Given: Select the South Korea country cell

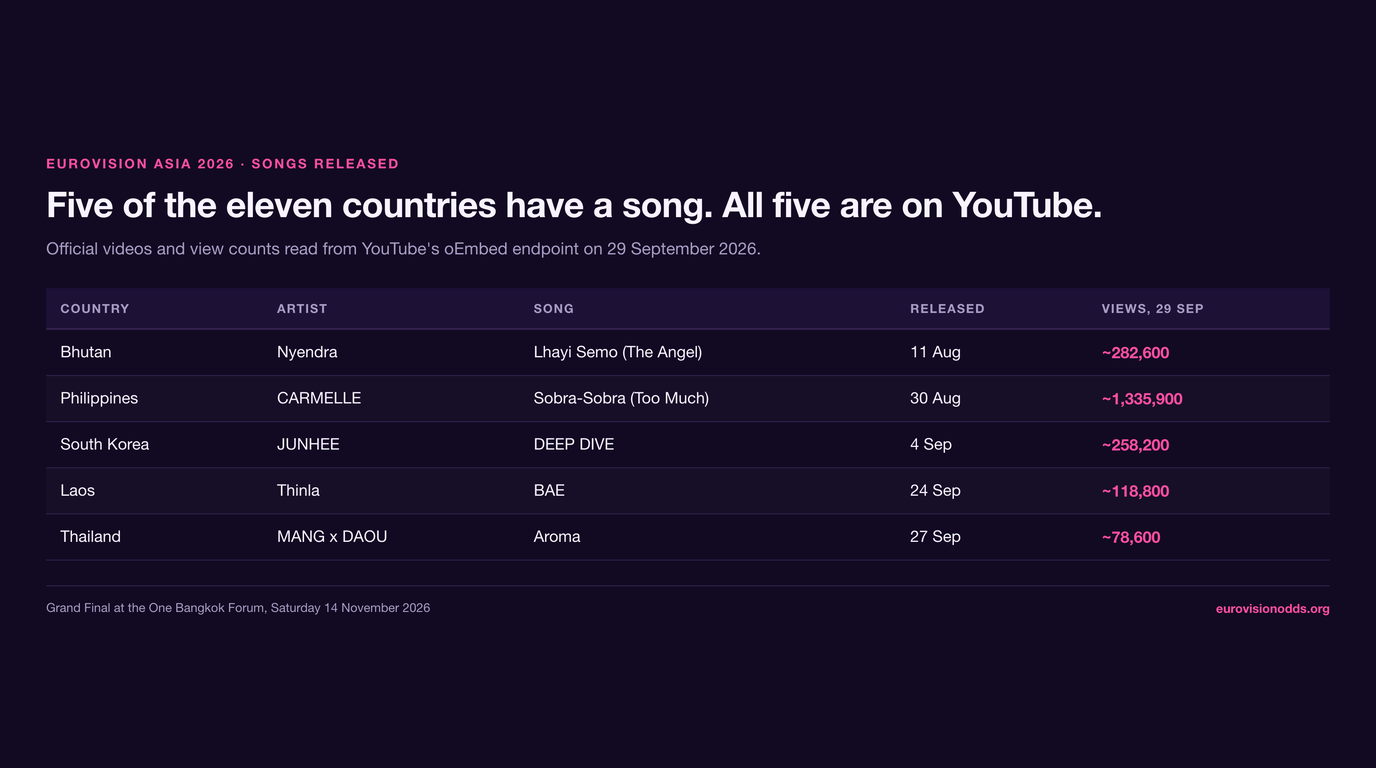Looking at the screenshot, I should point(105,444).
